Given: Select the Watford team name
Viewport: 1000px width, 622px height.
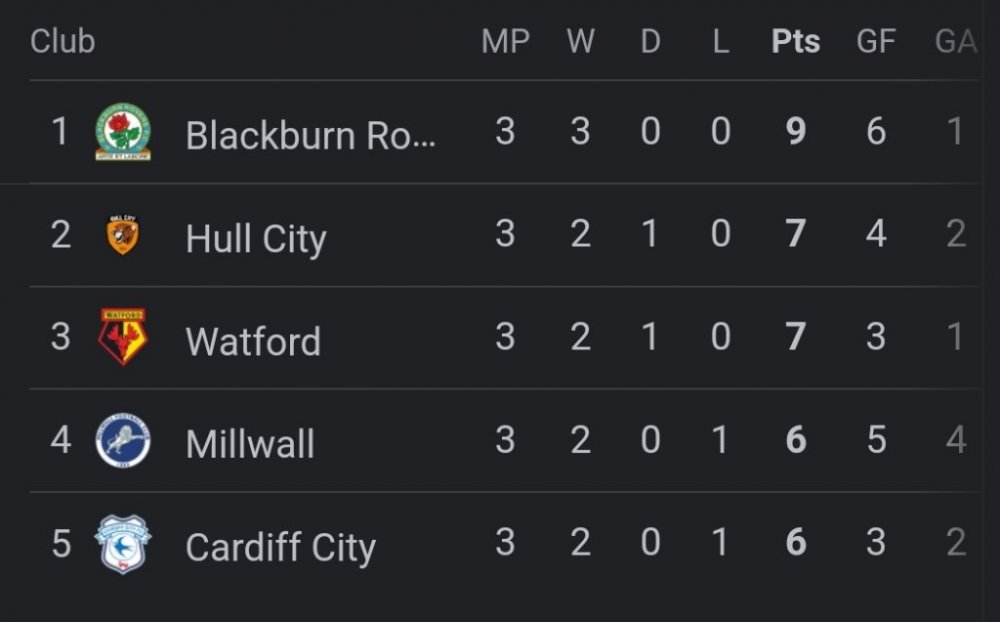Looking at the screenshot, I should pyautogui.click(x=253, y=341).
